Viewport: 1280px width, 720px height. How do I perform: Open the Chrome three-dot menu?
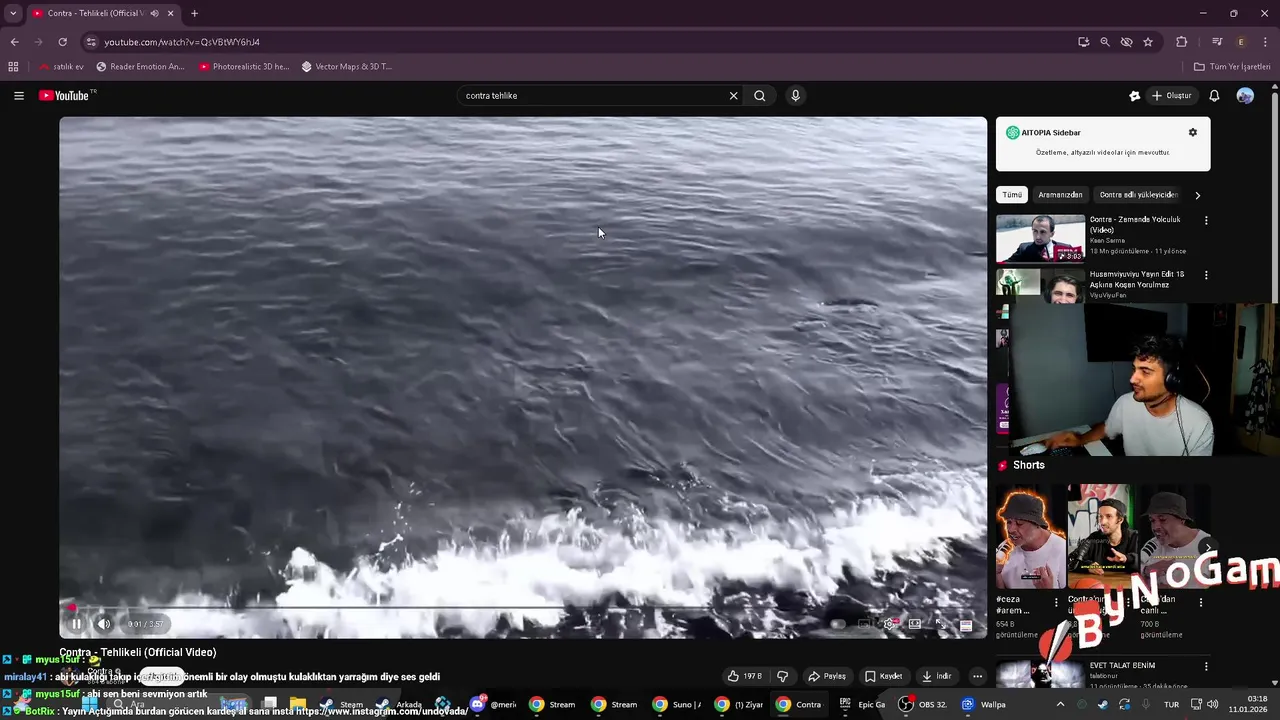(1265, 42)
